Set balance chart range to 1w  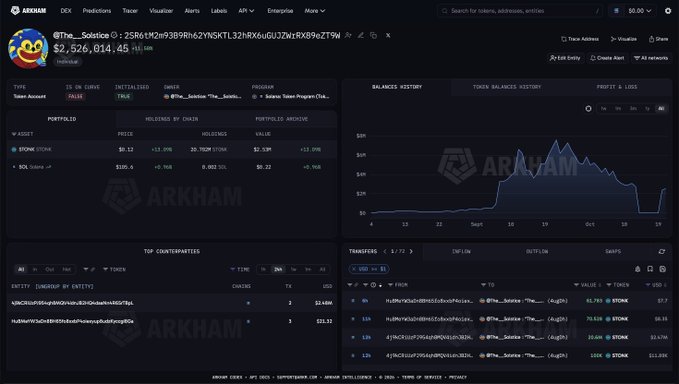pos(603,109)
